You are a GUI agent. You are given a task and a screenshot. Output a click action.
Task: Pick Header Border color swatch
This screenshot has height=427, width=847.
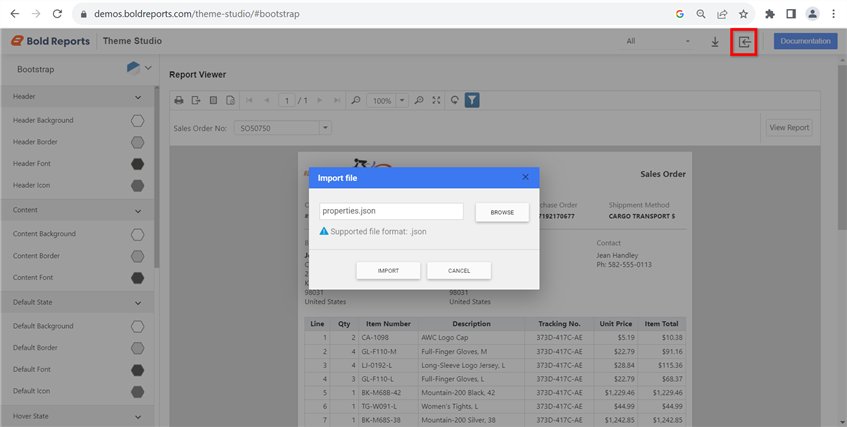[x=138, y=142]
